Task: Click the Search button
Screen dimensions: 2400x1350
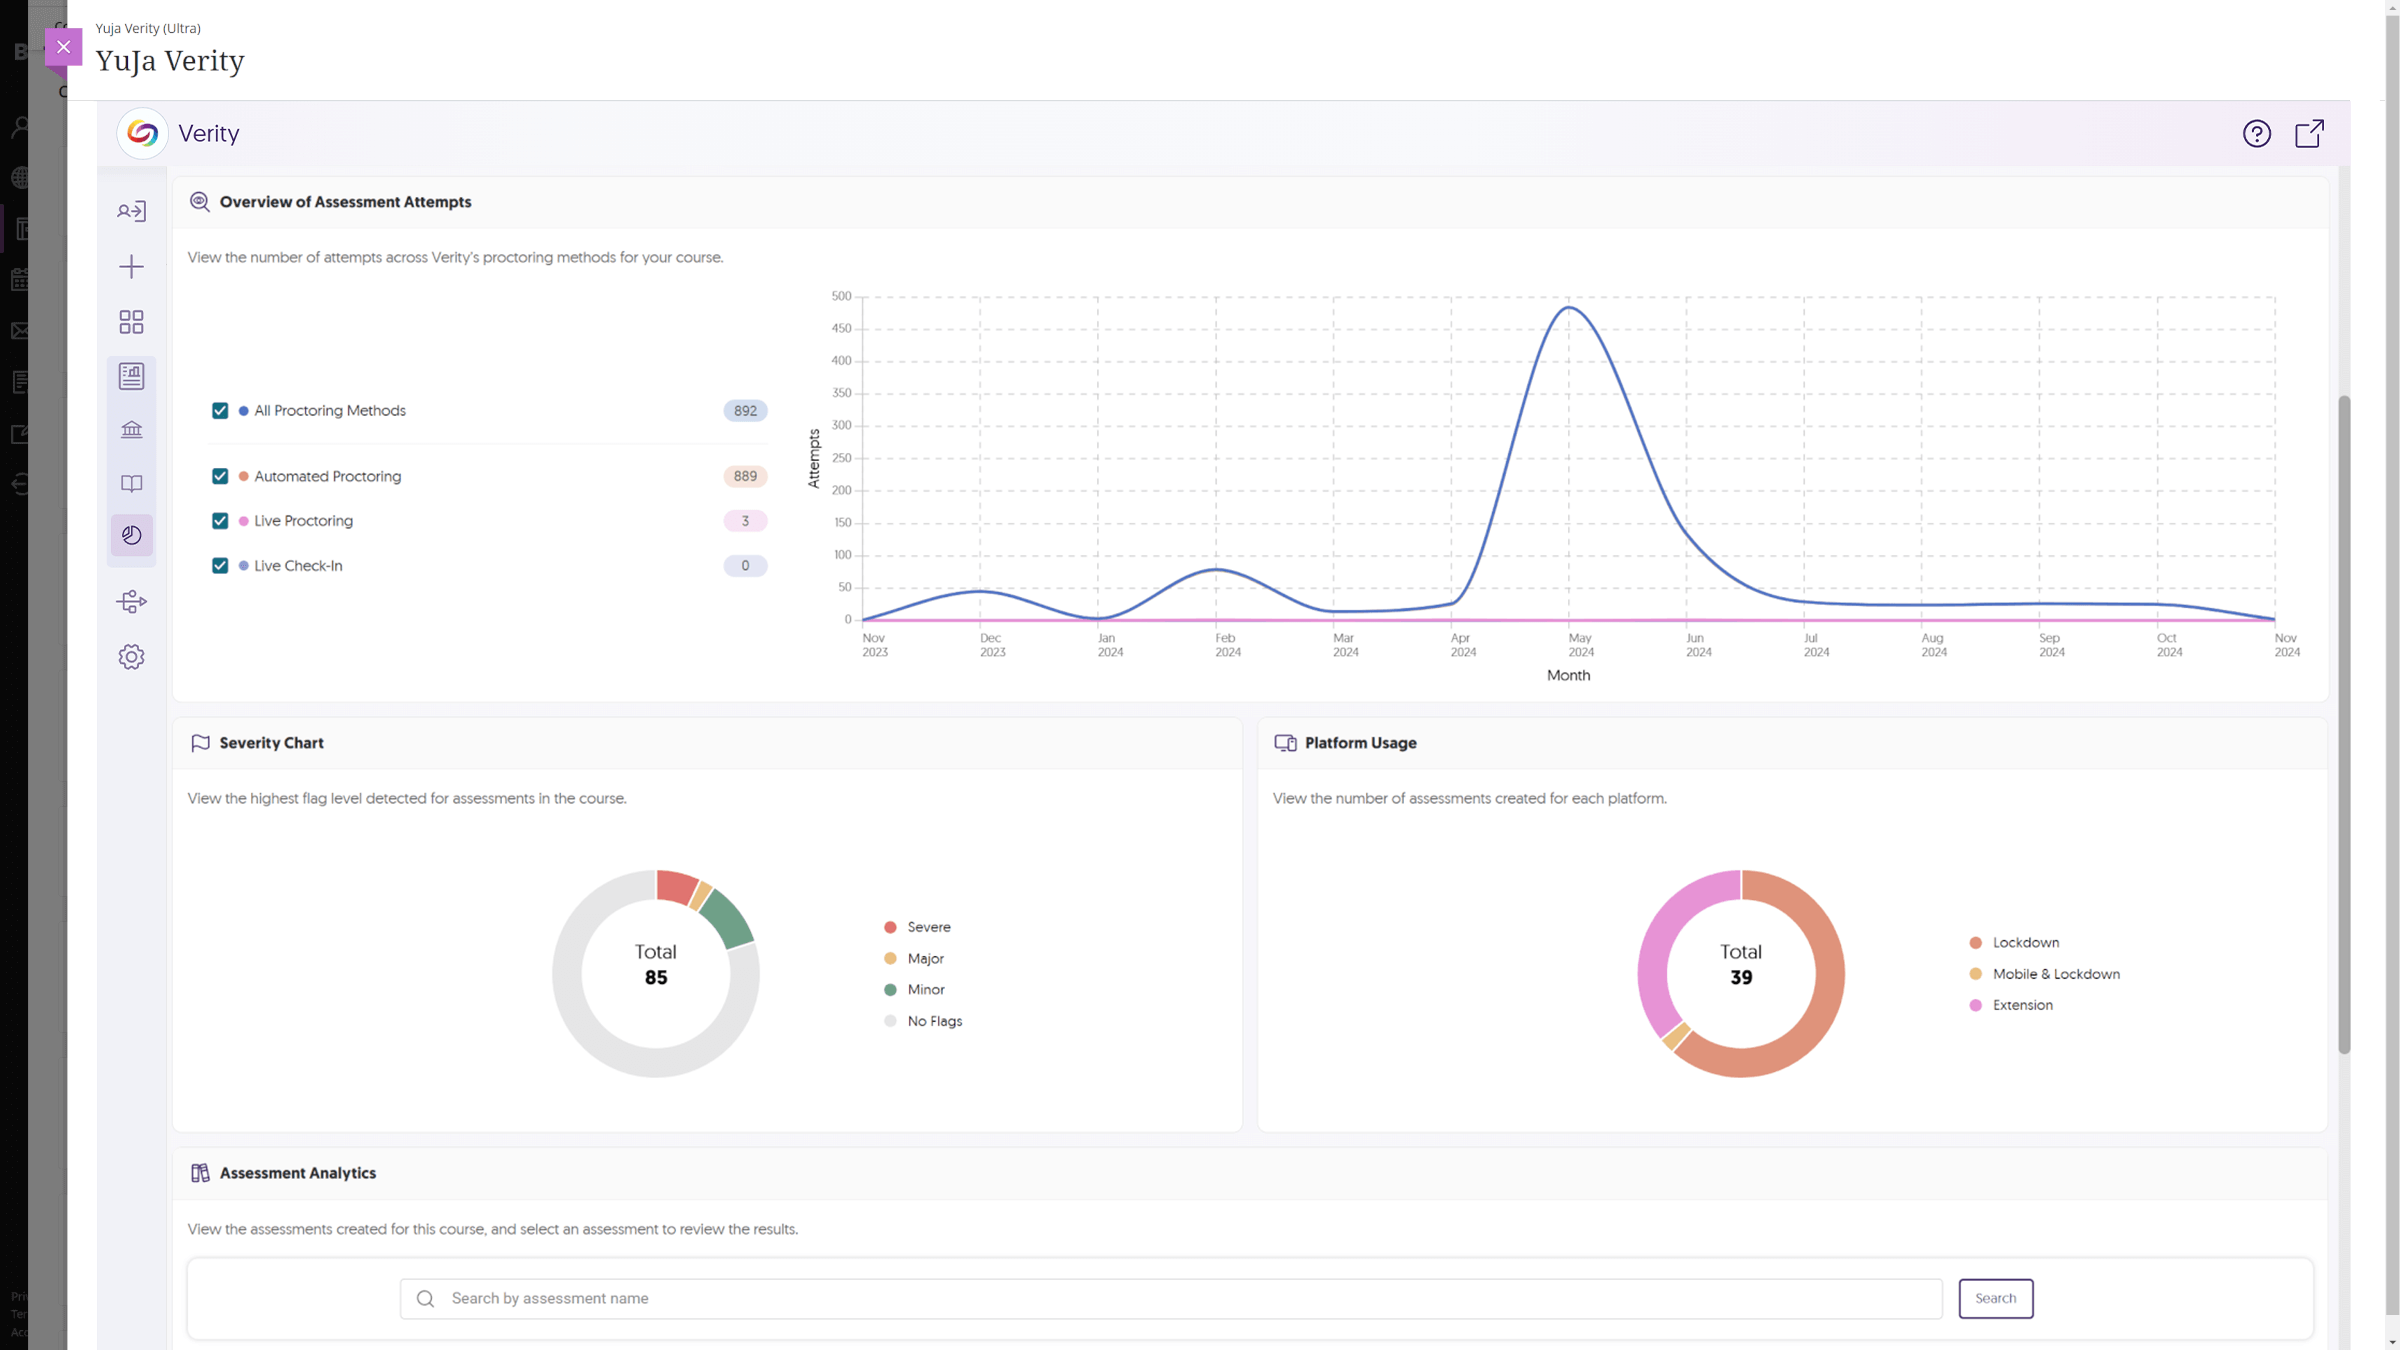Action: (x=1995, y=1298)
